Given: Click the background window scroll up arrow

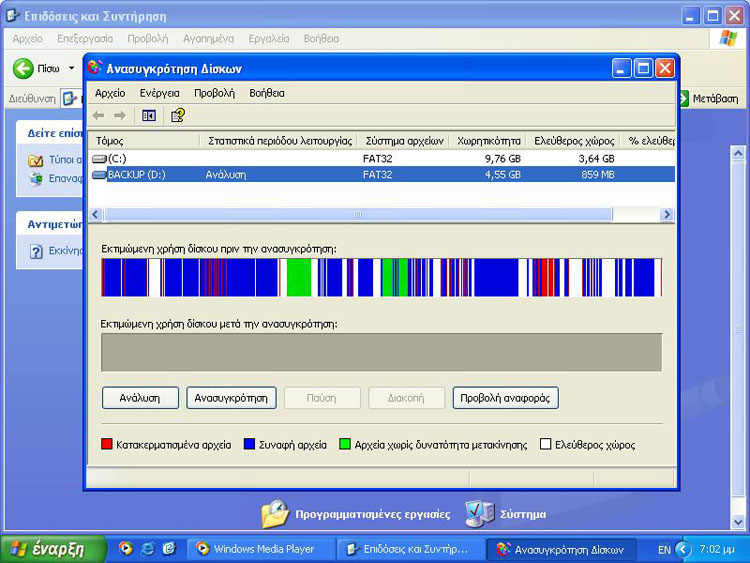Looking at the screenshot, I should [x=738, y=153].
